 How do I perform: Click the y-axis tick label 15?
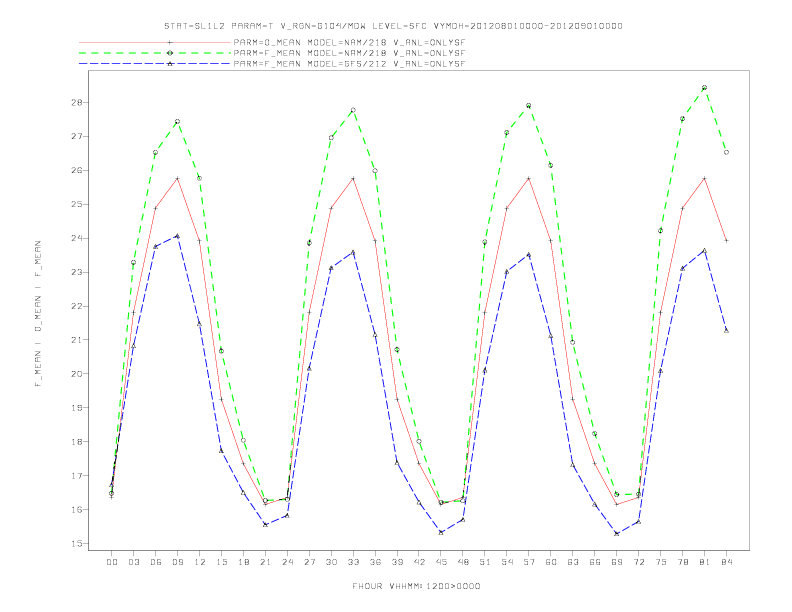[79, 543]
